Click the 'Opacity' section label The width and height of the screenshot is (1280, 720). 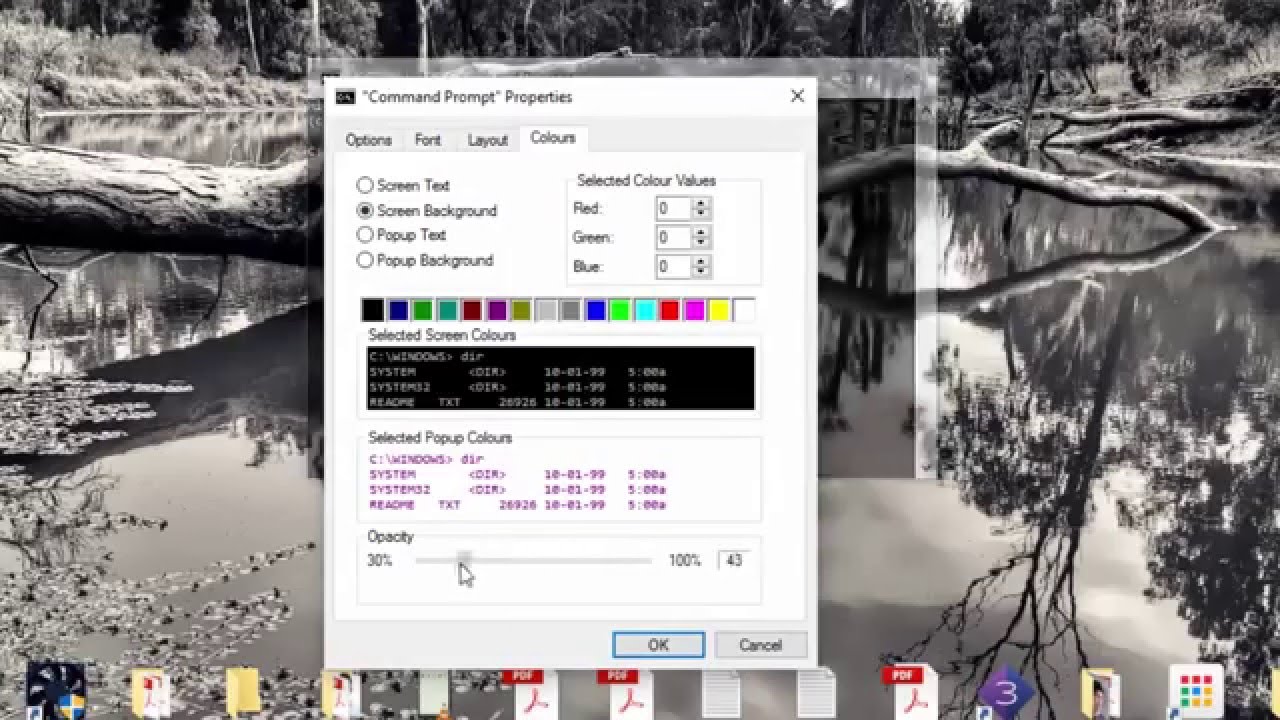[390, 537]
